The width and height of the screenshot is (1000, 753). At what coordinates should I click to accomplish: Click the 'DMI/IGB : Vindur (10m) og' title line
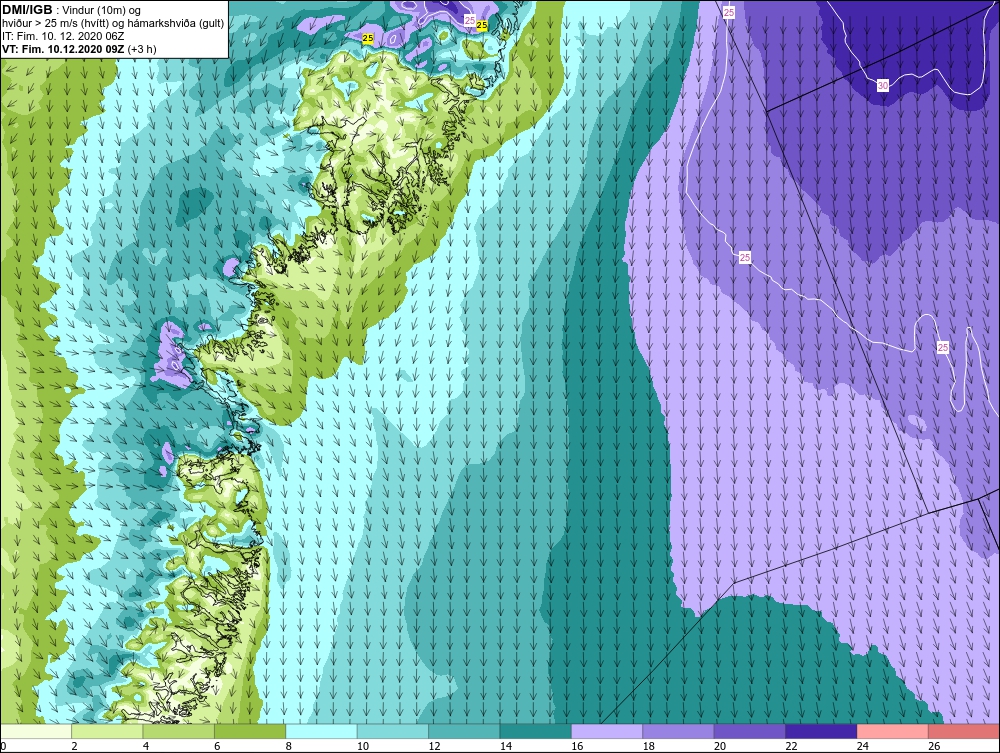pos(71,10)
